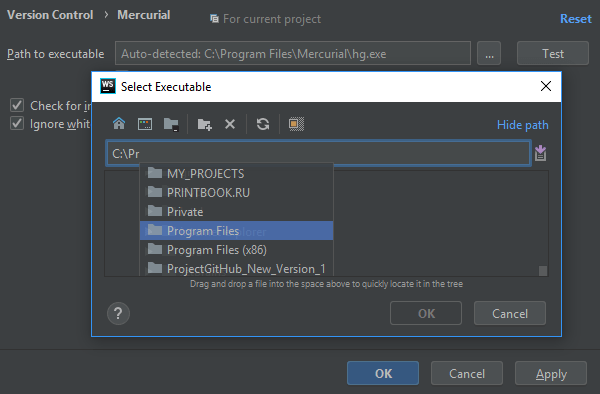Viewport: 600px width, 394px height.
Task: Click the Hide path link
Action: (x=522, y=125)
